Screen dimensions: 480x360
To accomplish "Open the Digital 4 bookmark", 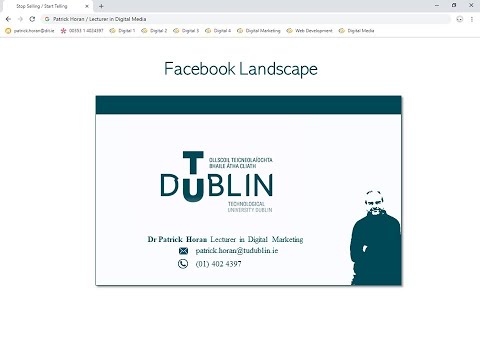I will coord(218,31).
